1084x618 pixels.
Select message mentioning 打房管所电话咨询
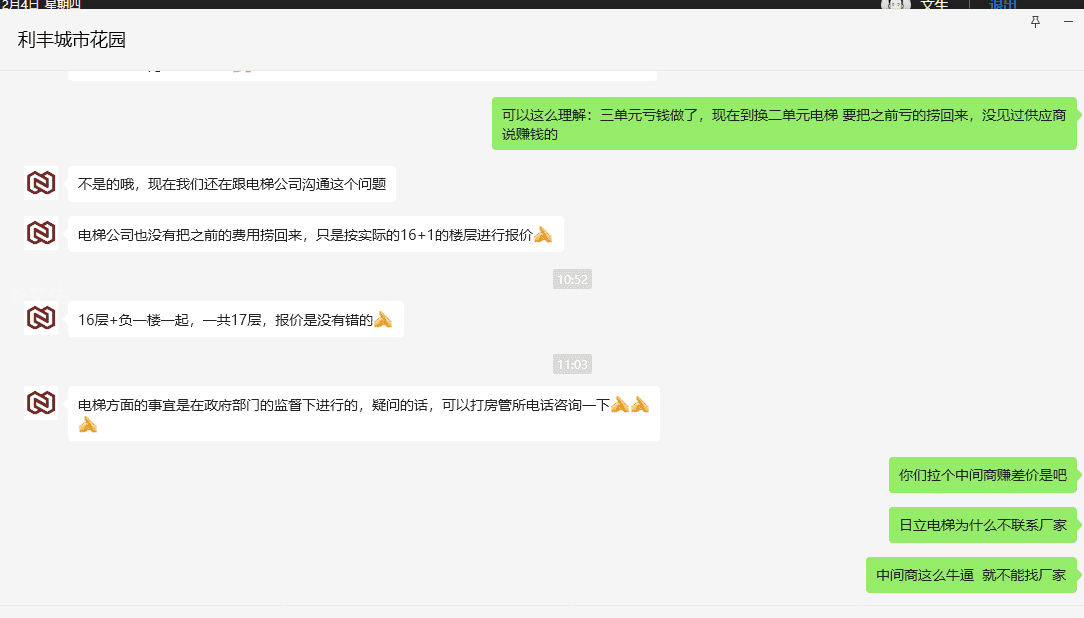pyautogui.click(x=363, y=413)
